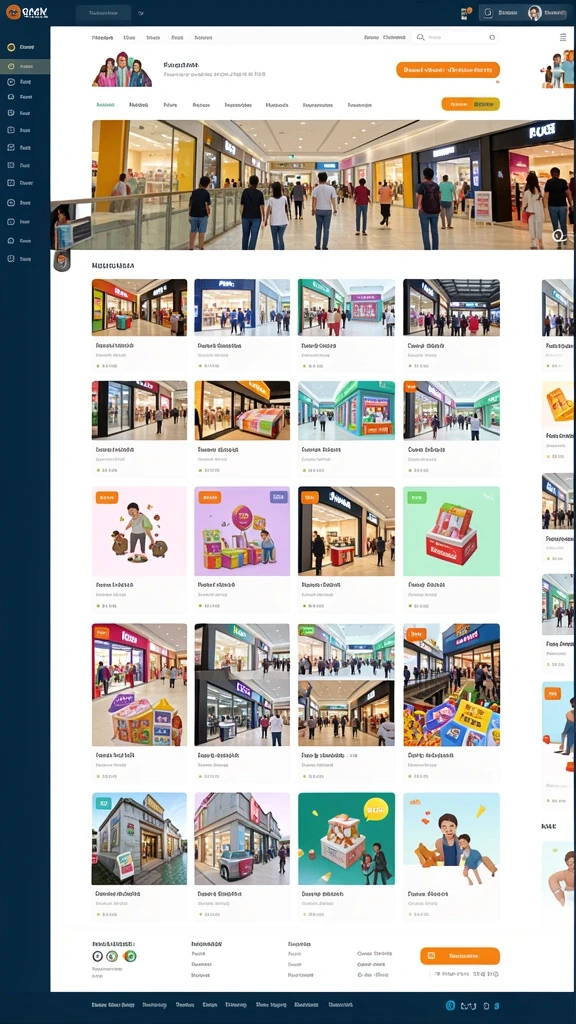Click the first link in the dark bottom bar
This screenshot has width=576, height=1024.
coord(113,1005)
